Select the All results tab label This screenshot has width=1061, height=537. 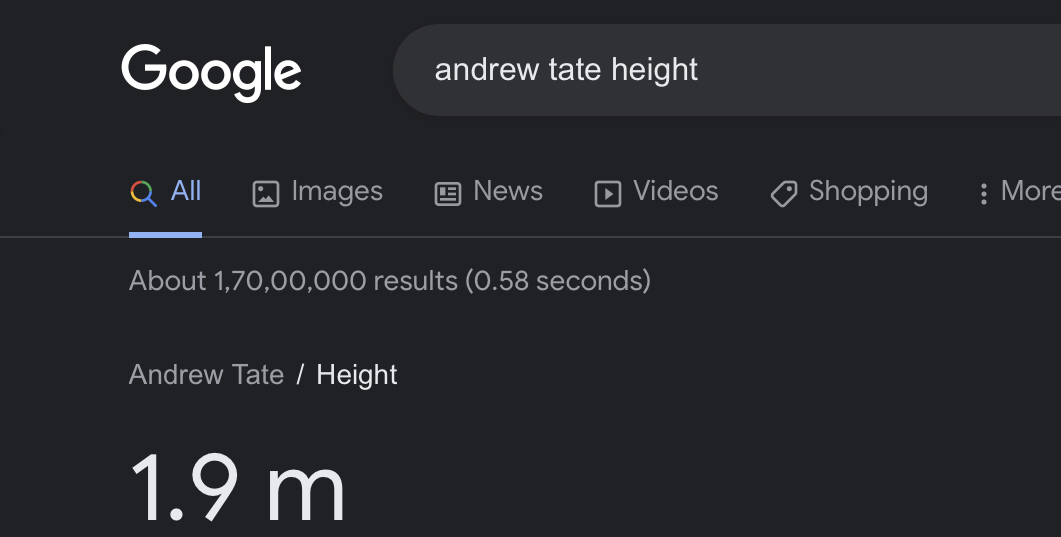(x=186, y=191)
